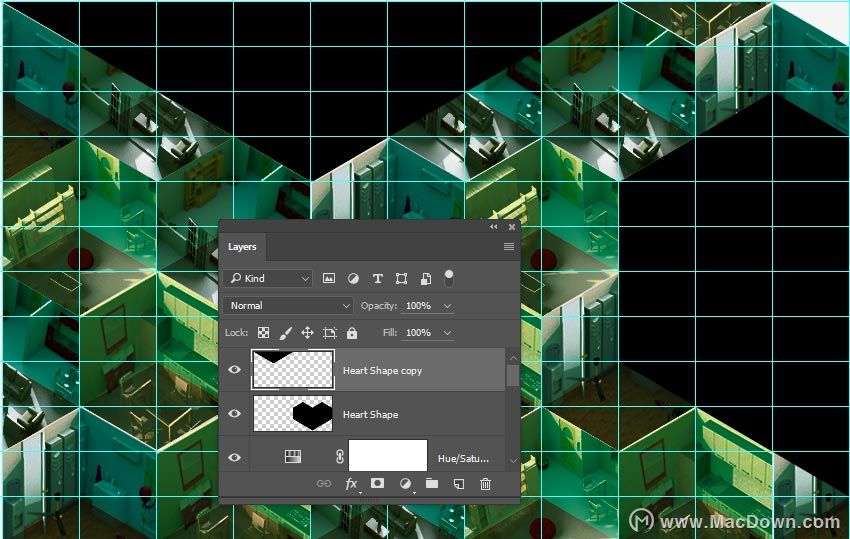850x539 pixels.
Task: Toggle layer filtering on/off switch
Action: [449, 278]
